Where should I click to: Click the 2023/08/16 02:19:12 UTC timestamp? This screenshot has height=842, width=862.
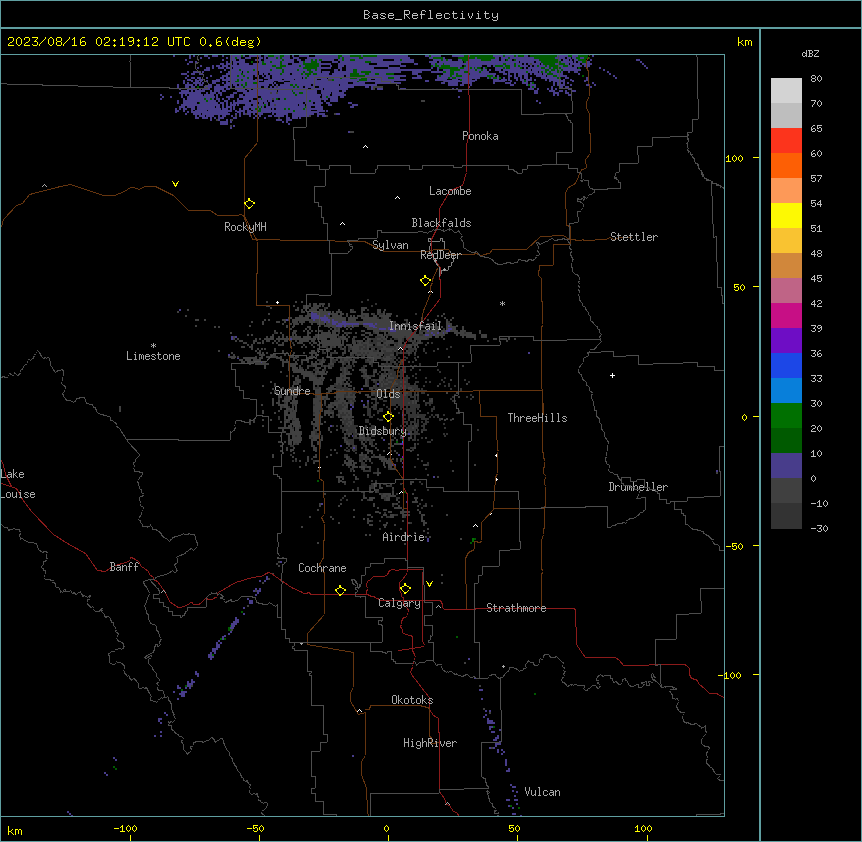click(99, 42)
